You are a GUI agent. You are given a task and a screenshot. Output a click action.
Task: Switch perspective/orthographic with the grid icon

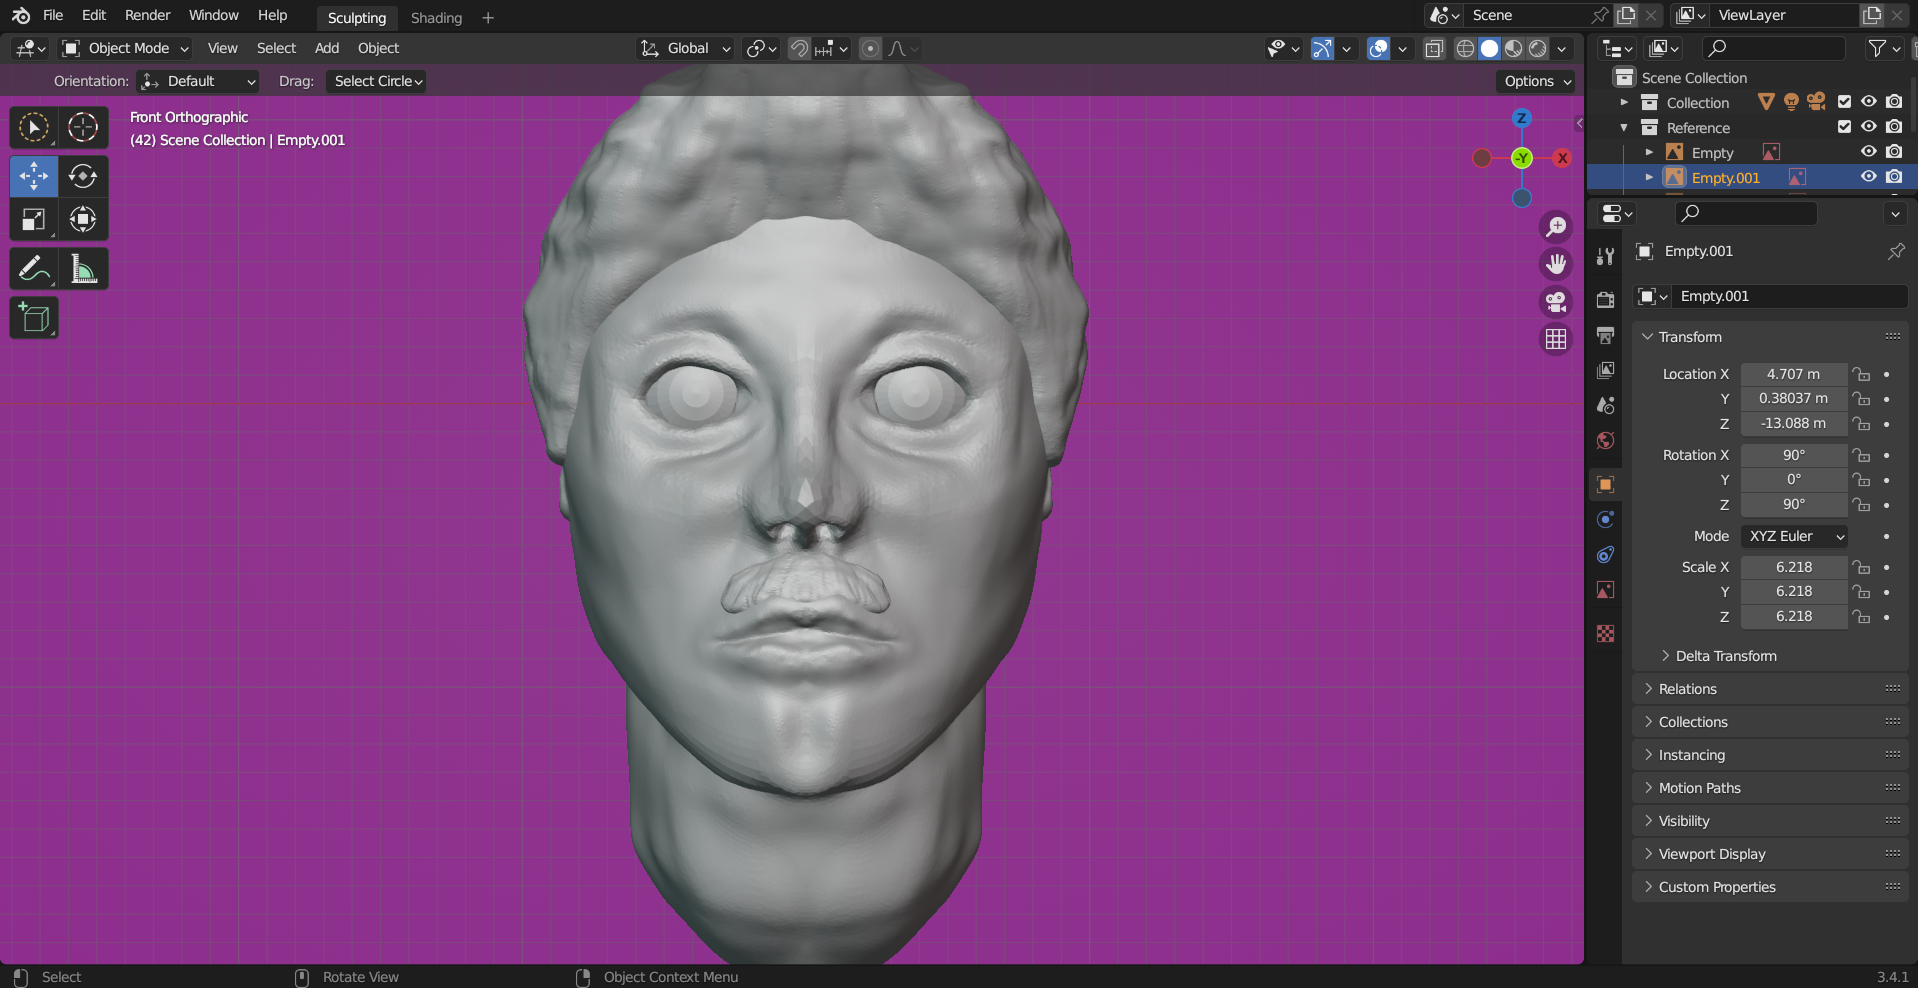pos(1556,340)
